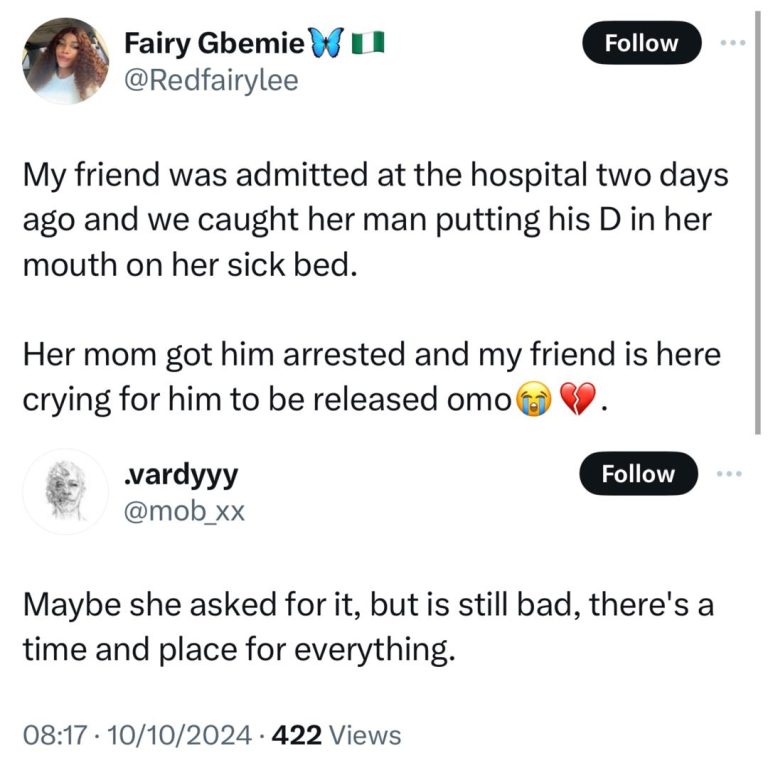Open the @mob_xx handle link
The image size is (768, 768).
coord(182,512)
